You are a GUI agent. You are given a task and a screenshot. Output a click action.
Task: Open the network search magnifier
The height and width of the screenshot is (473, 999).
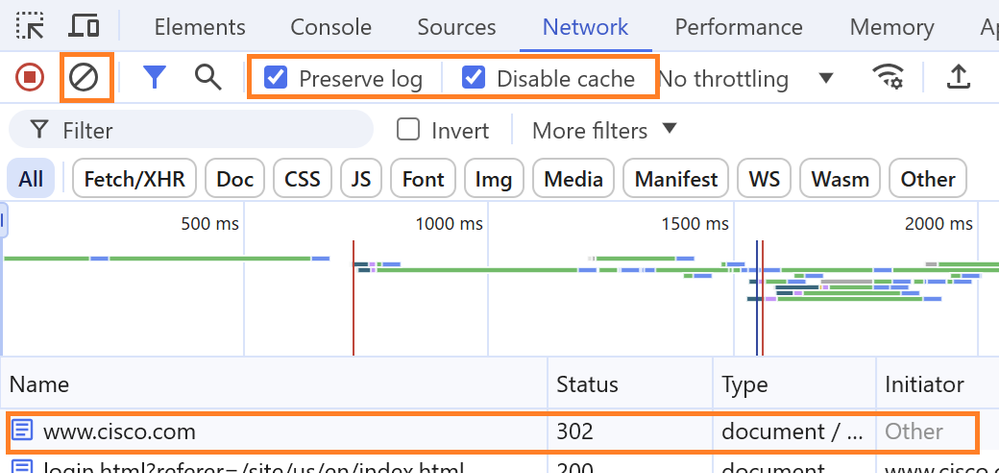(x=208, y=78)
